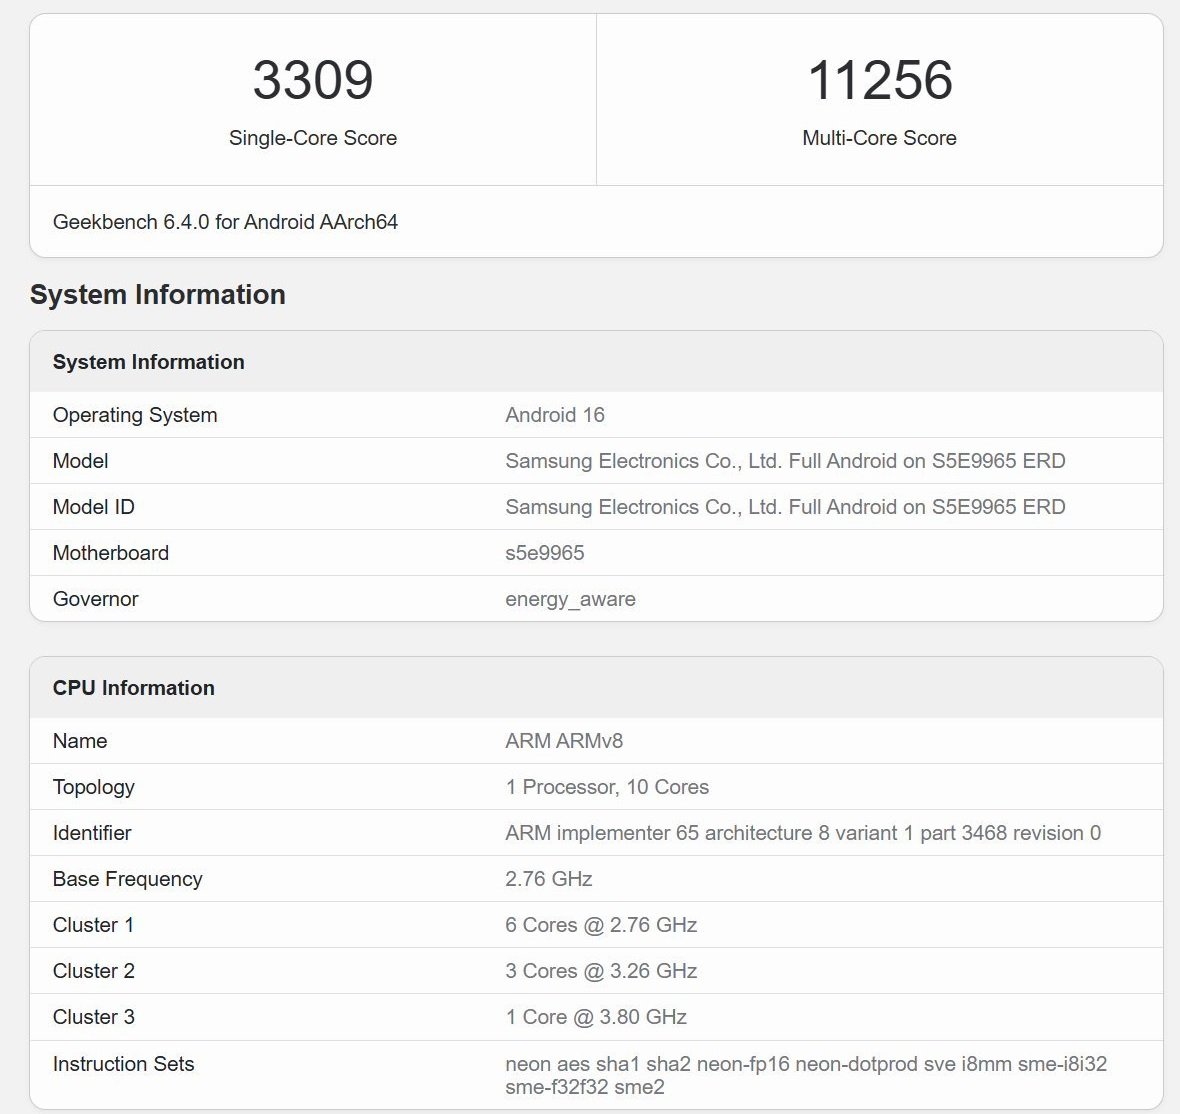The image size is (1180, 1114).
Task: Click the CPU Information table header
Action: (134, 688)
